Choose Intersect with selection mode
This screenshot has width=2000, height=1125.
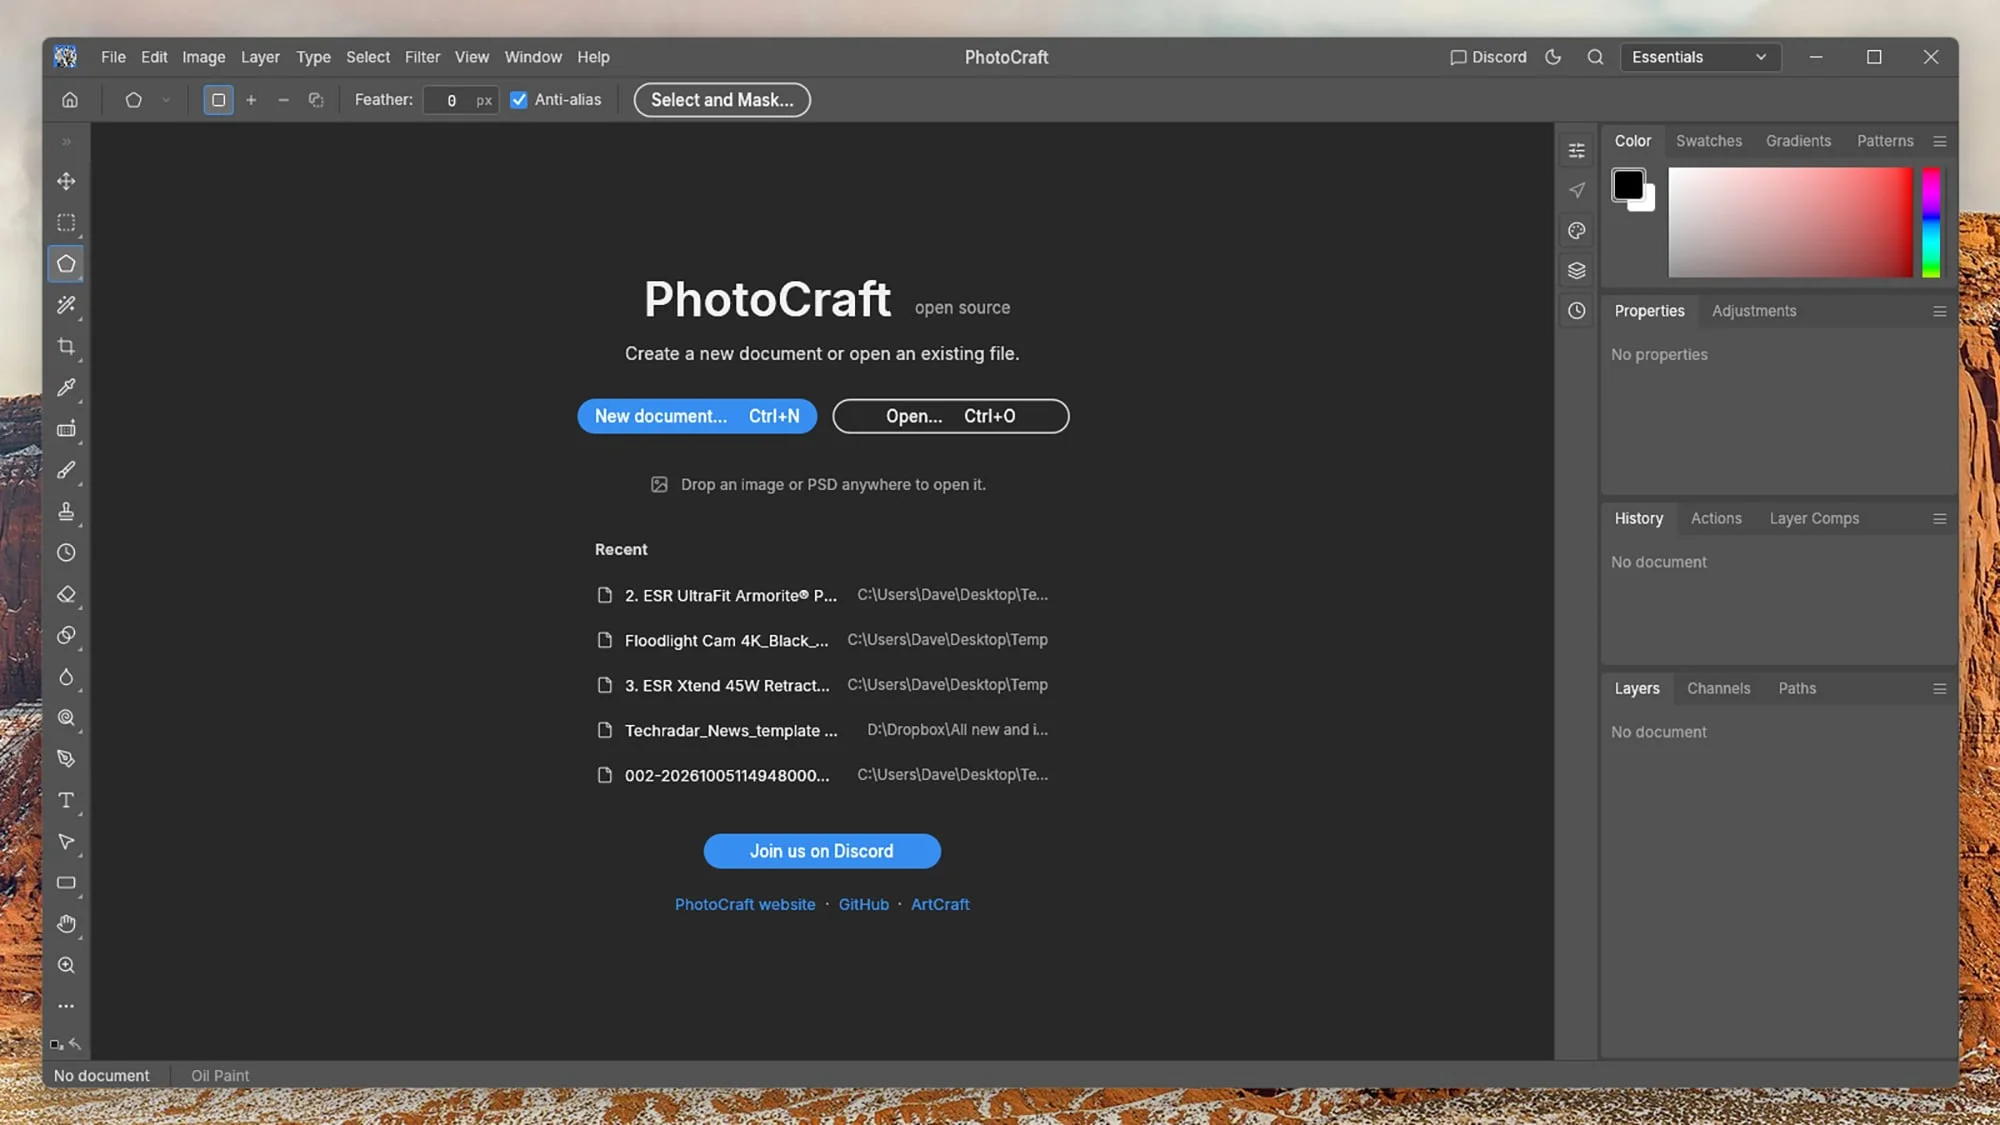(316, 100)
